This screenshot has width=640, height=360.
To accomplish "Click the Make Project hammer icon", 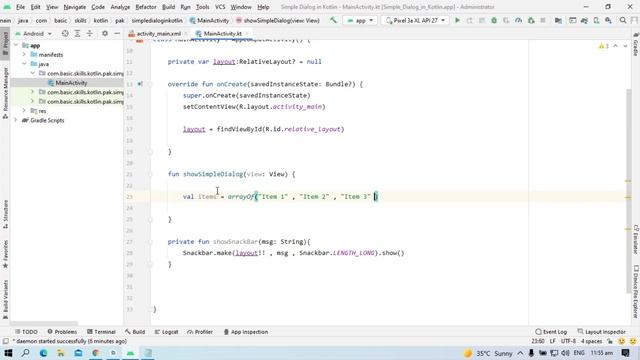I will (x=333, y=20).
